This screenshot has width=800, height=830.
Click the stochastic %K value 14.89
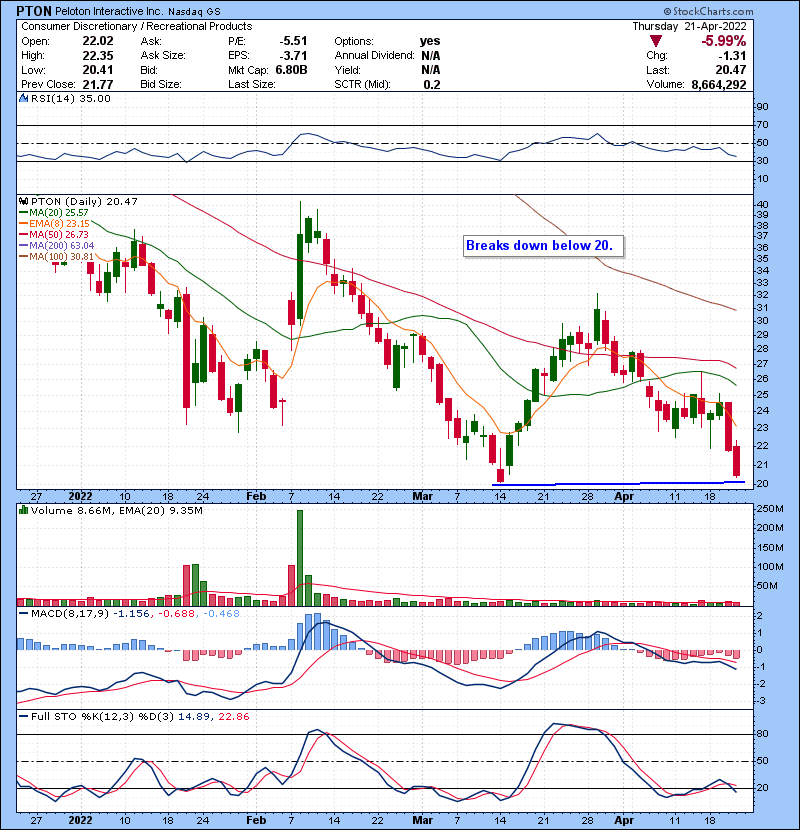pos(193,716)
